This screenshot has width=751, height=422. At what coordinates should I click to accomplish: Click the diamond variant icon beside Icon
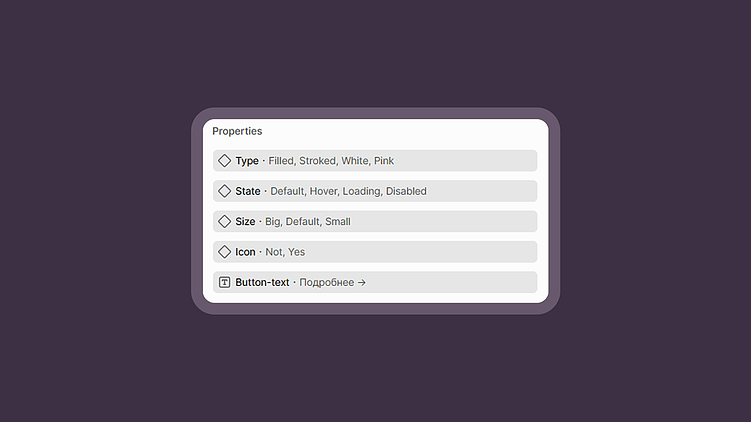coord(224,252)
